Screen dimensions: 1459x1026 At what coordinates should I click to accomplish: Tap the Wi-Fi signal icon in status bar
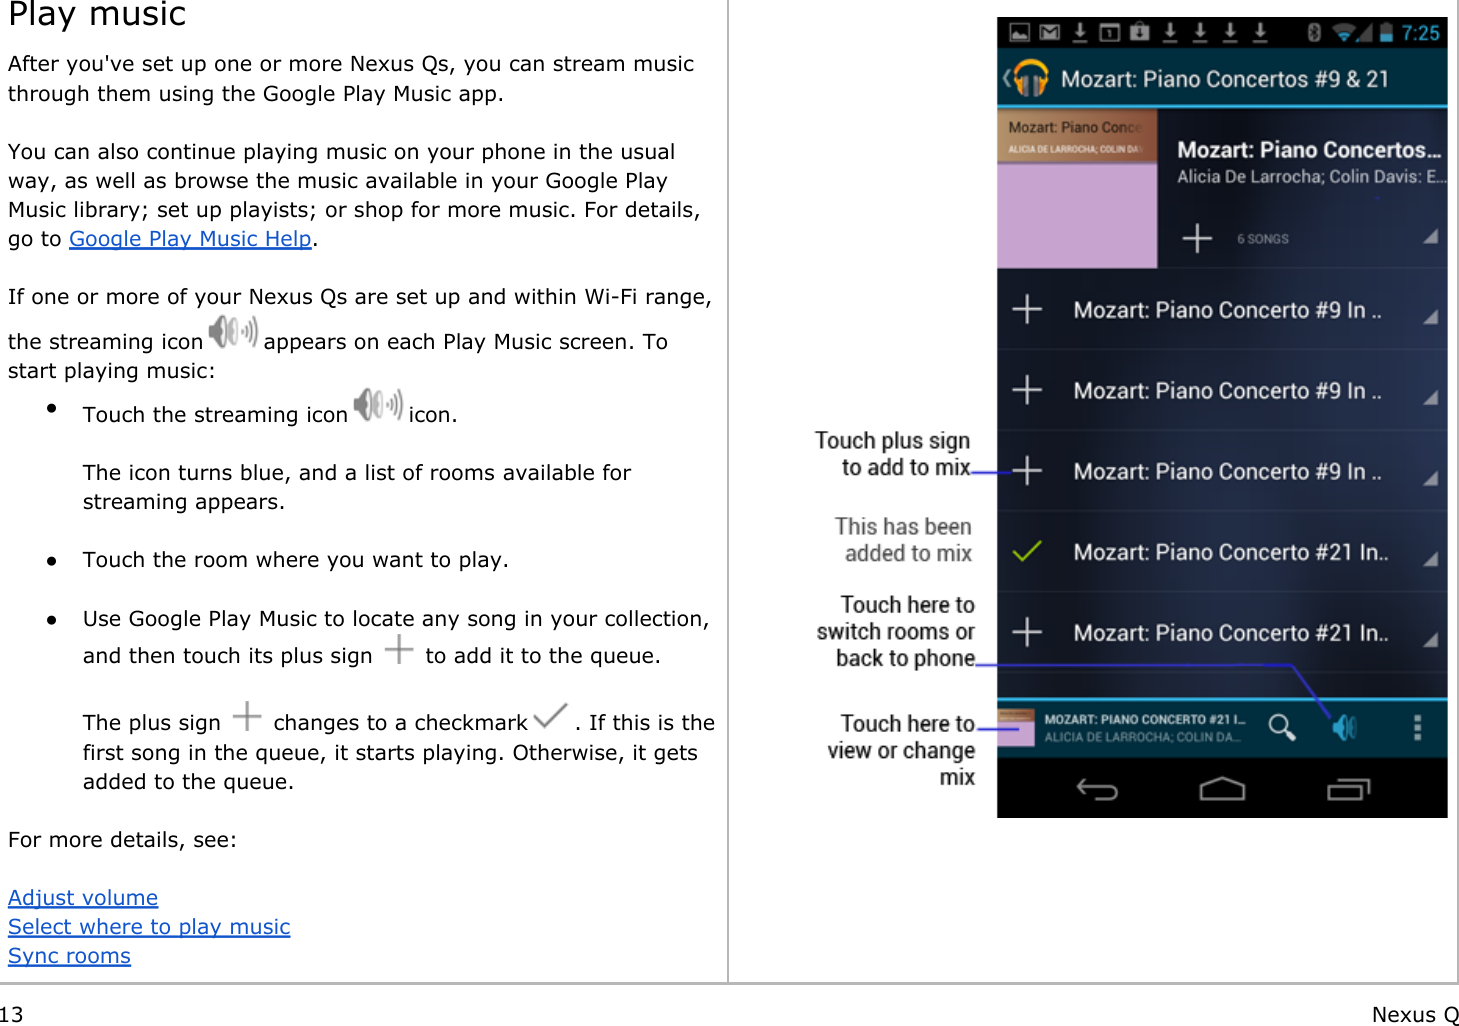(1344, 33)
